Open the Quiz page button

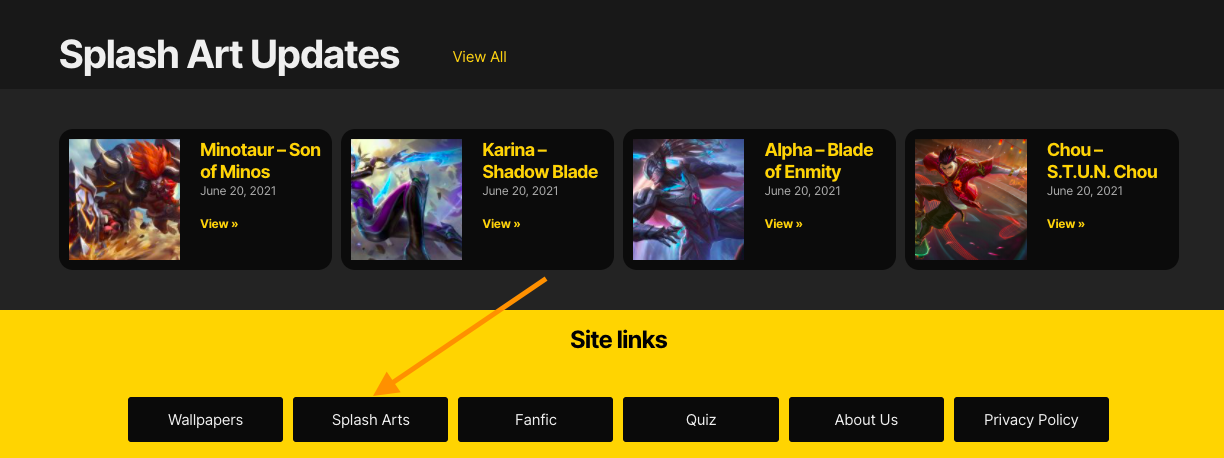pyautogui.click(x=701, y=419)
